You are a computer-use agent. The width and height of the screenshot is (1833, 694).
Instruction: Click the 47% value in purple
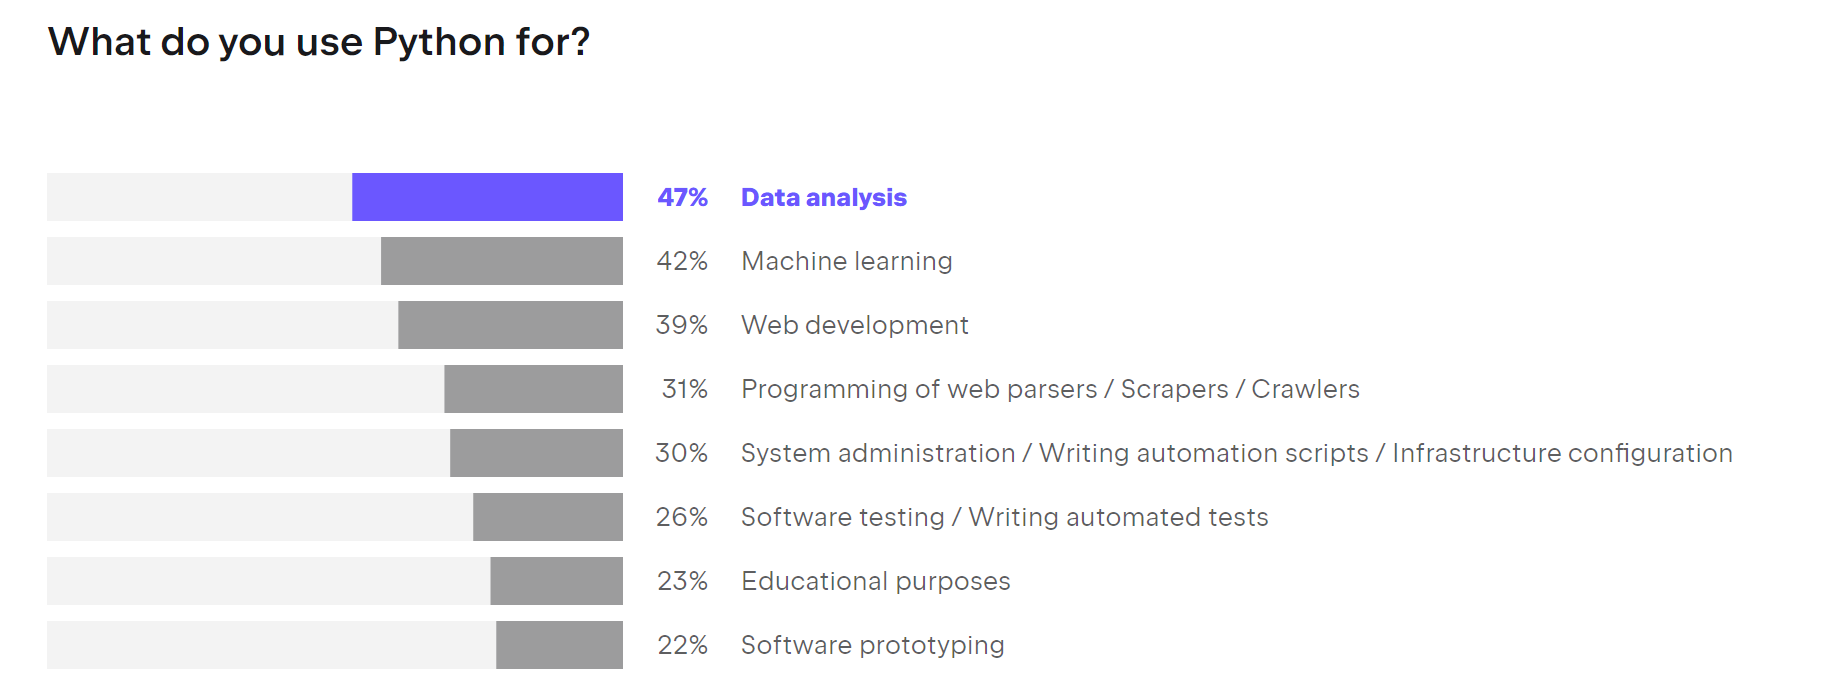[682, 198]
